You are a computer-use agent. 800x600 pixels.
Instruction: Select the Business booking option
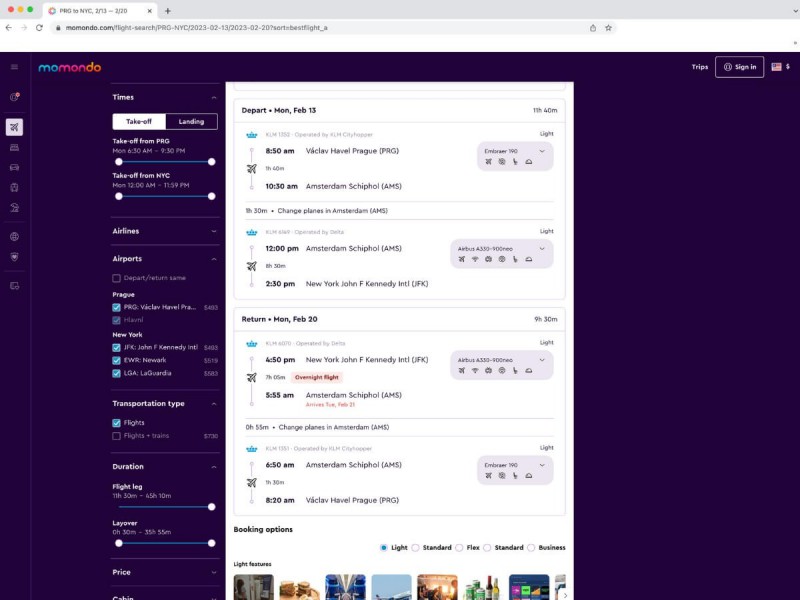[531, 547]
